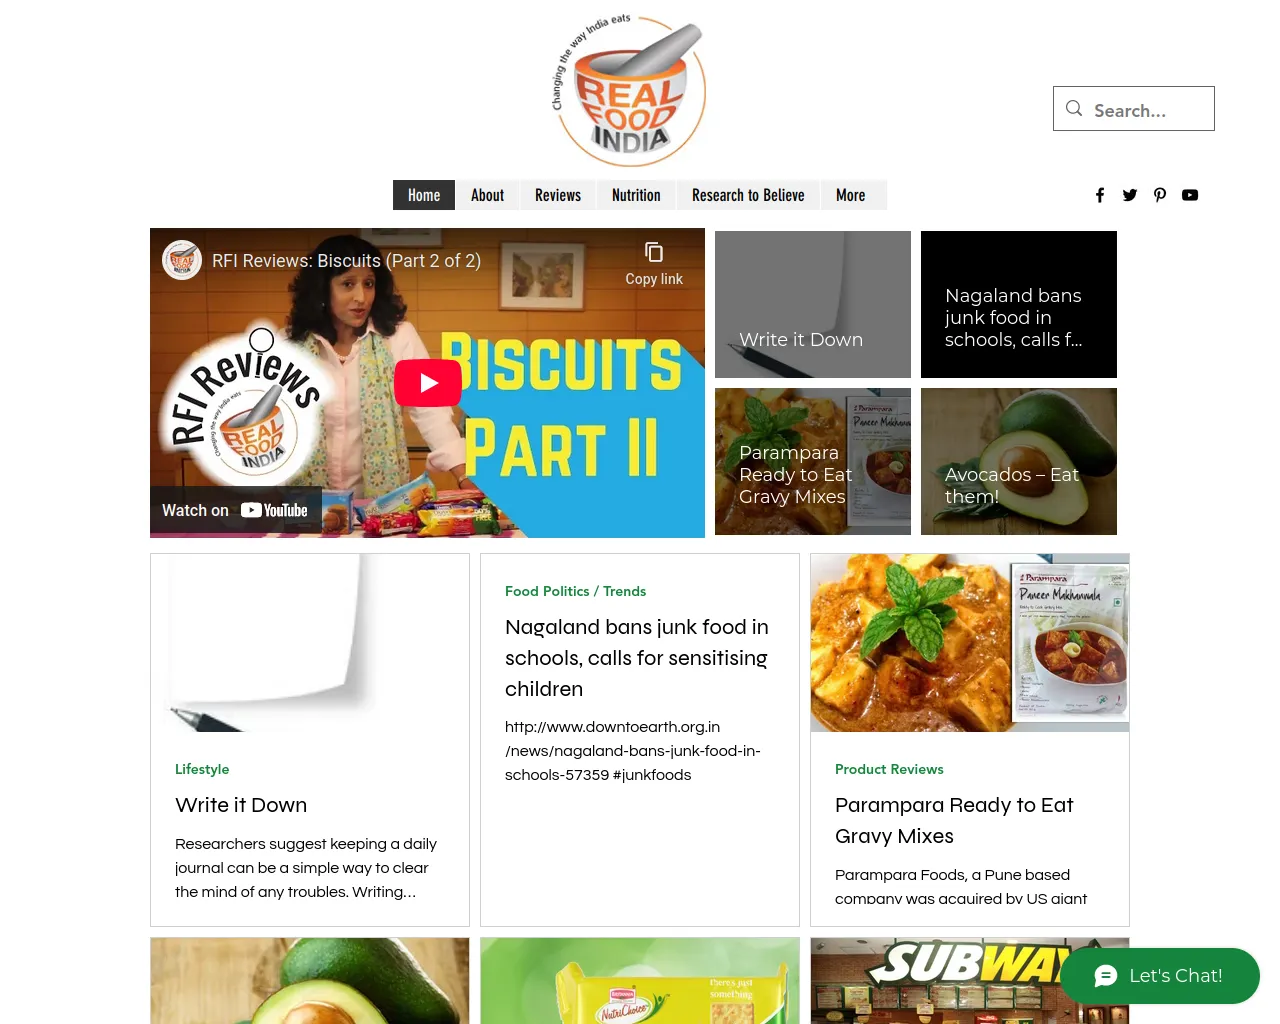Click the Real Food India logo
1280x1024 pixels.
click(x=629, y=90)
